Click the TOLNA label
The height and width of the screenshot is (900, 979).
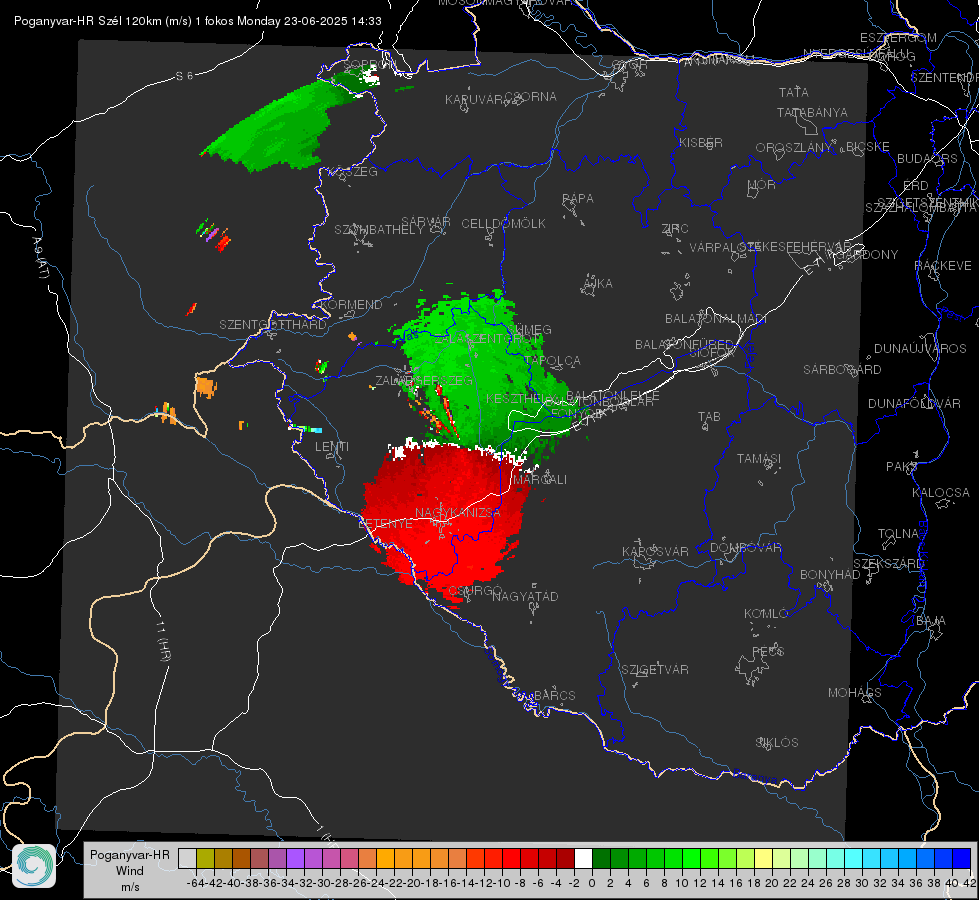pos(898,534)
